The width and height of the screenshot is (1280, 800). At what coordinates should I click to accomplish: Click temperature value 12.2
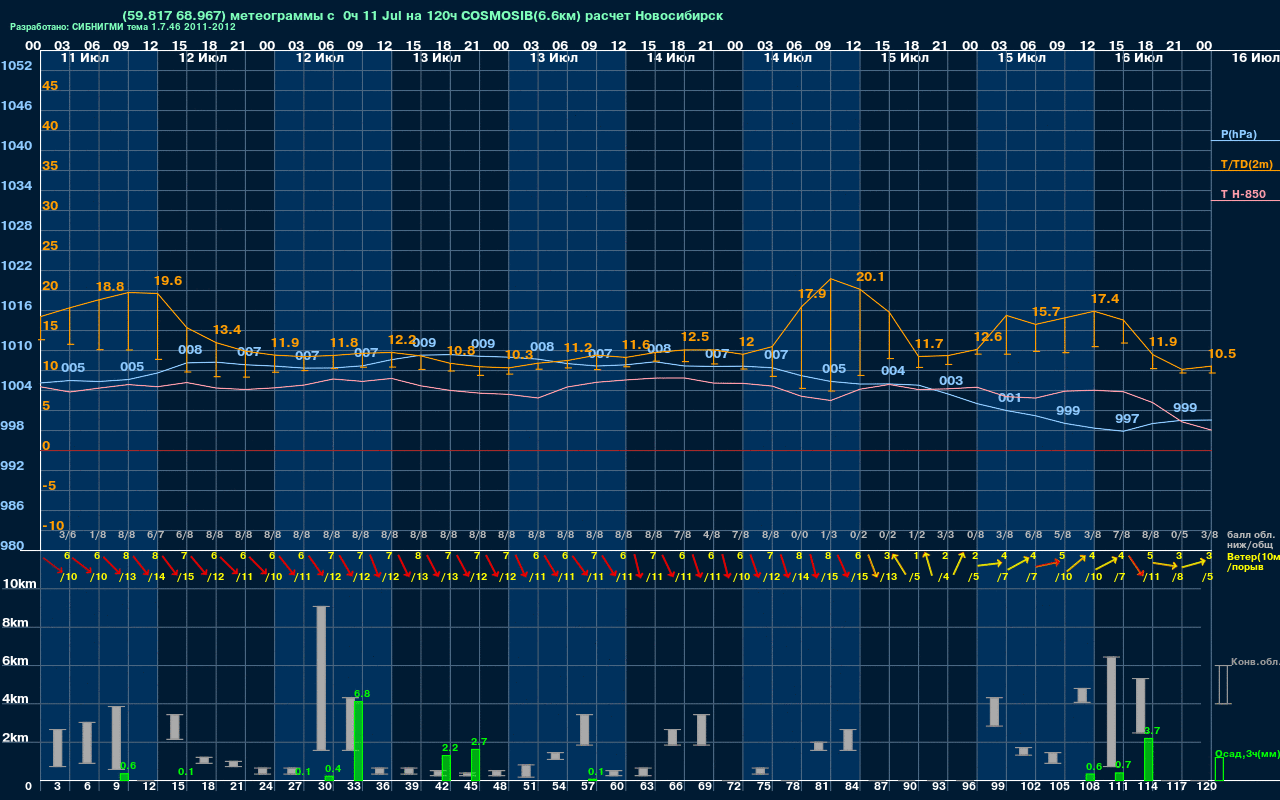402,340
